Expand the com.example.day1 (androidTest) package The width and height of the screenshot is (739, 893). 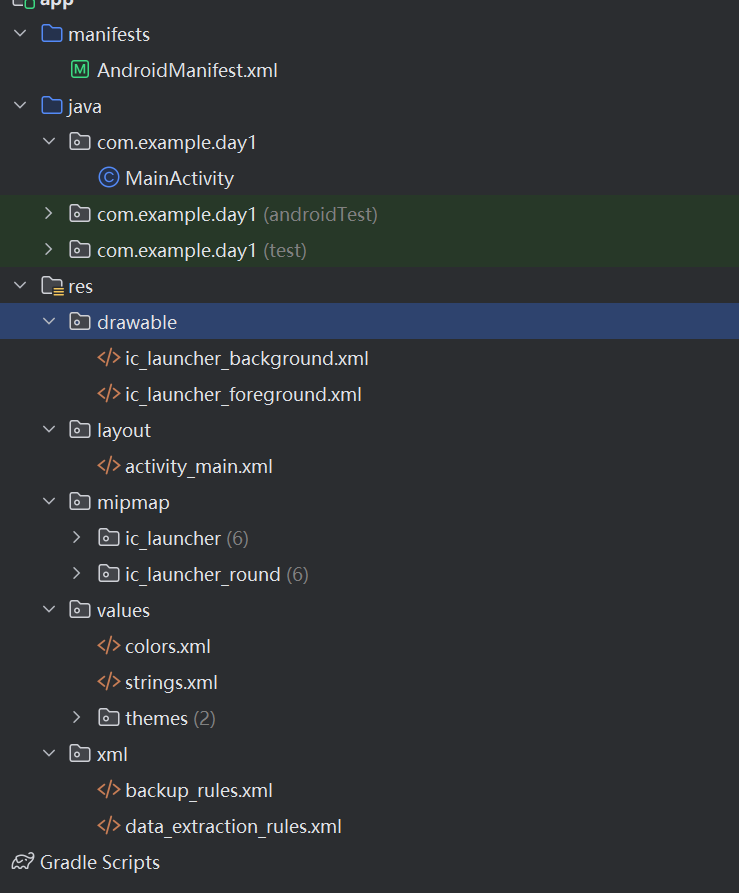coord(49,214)
